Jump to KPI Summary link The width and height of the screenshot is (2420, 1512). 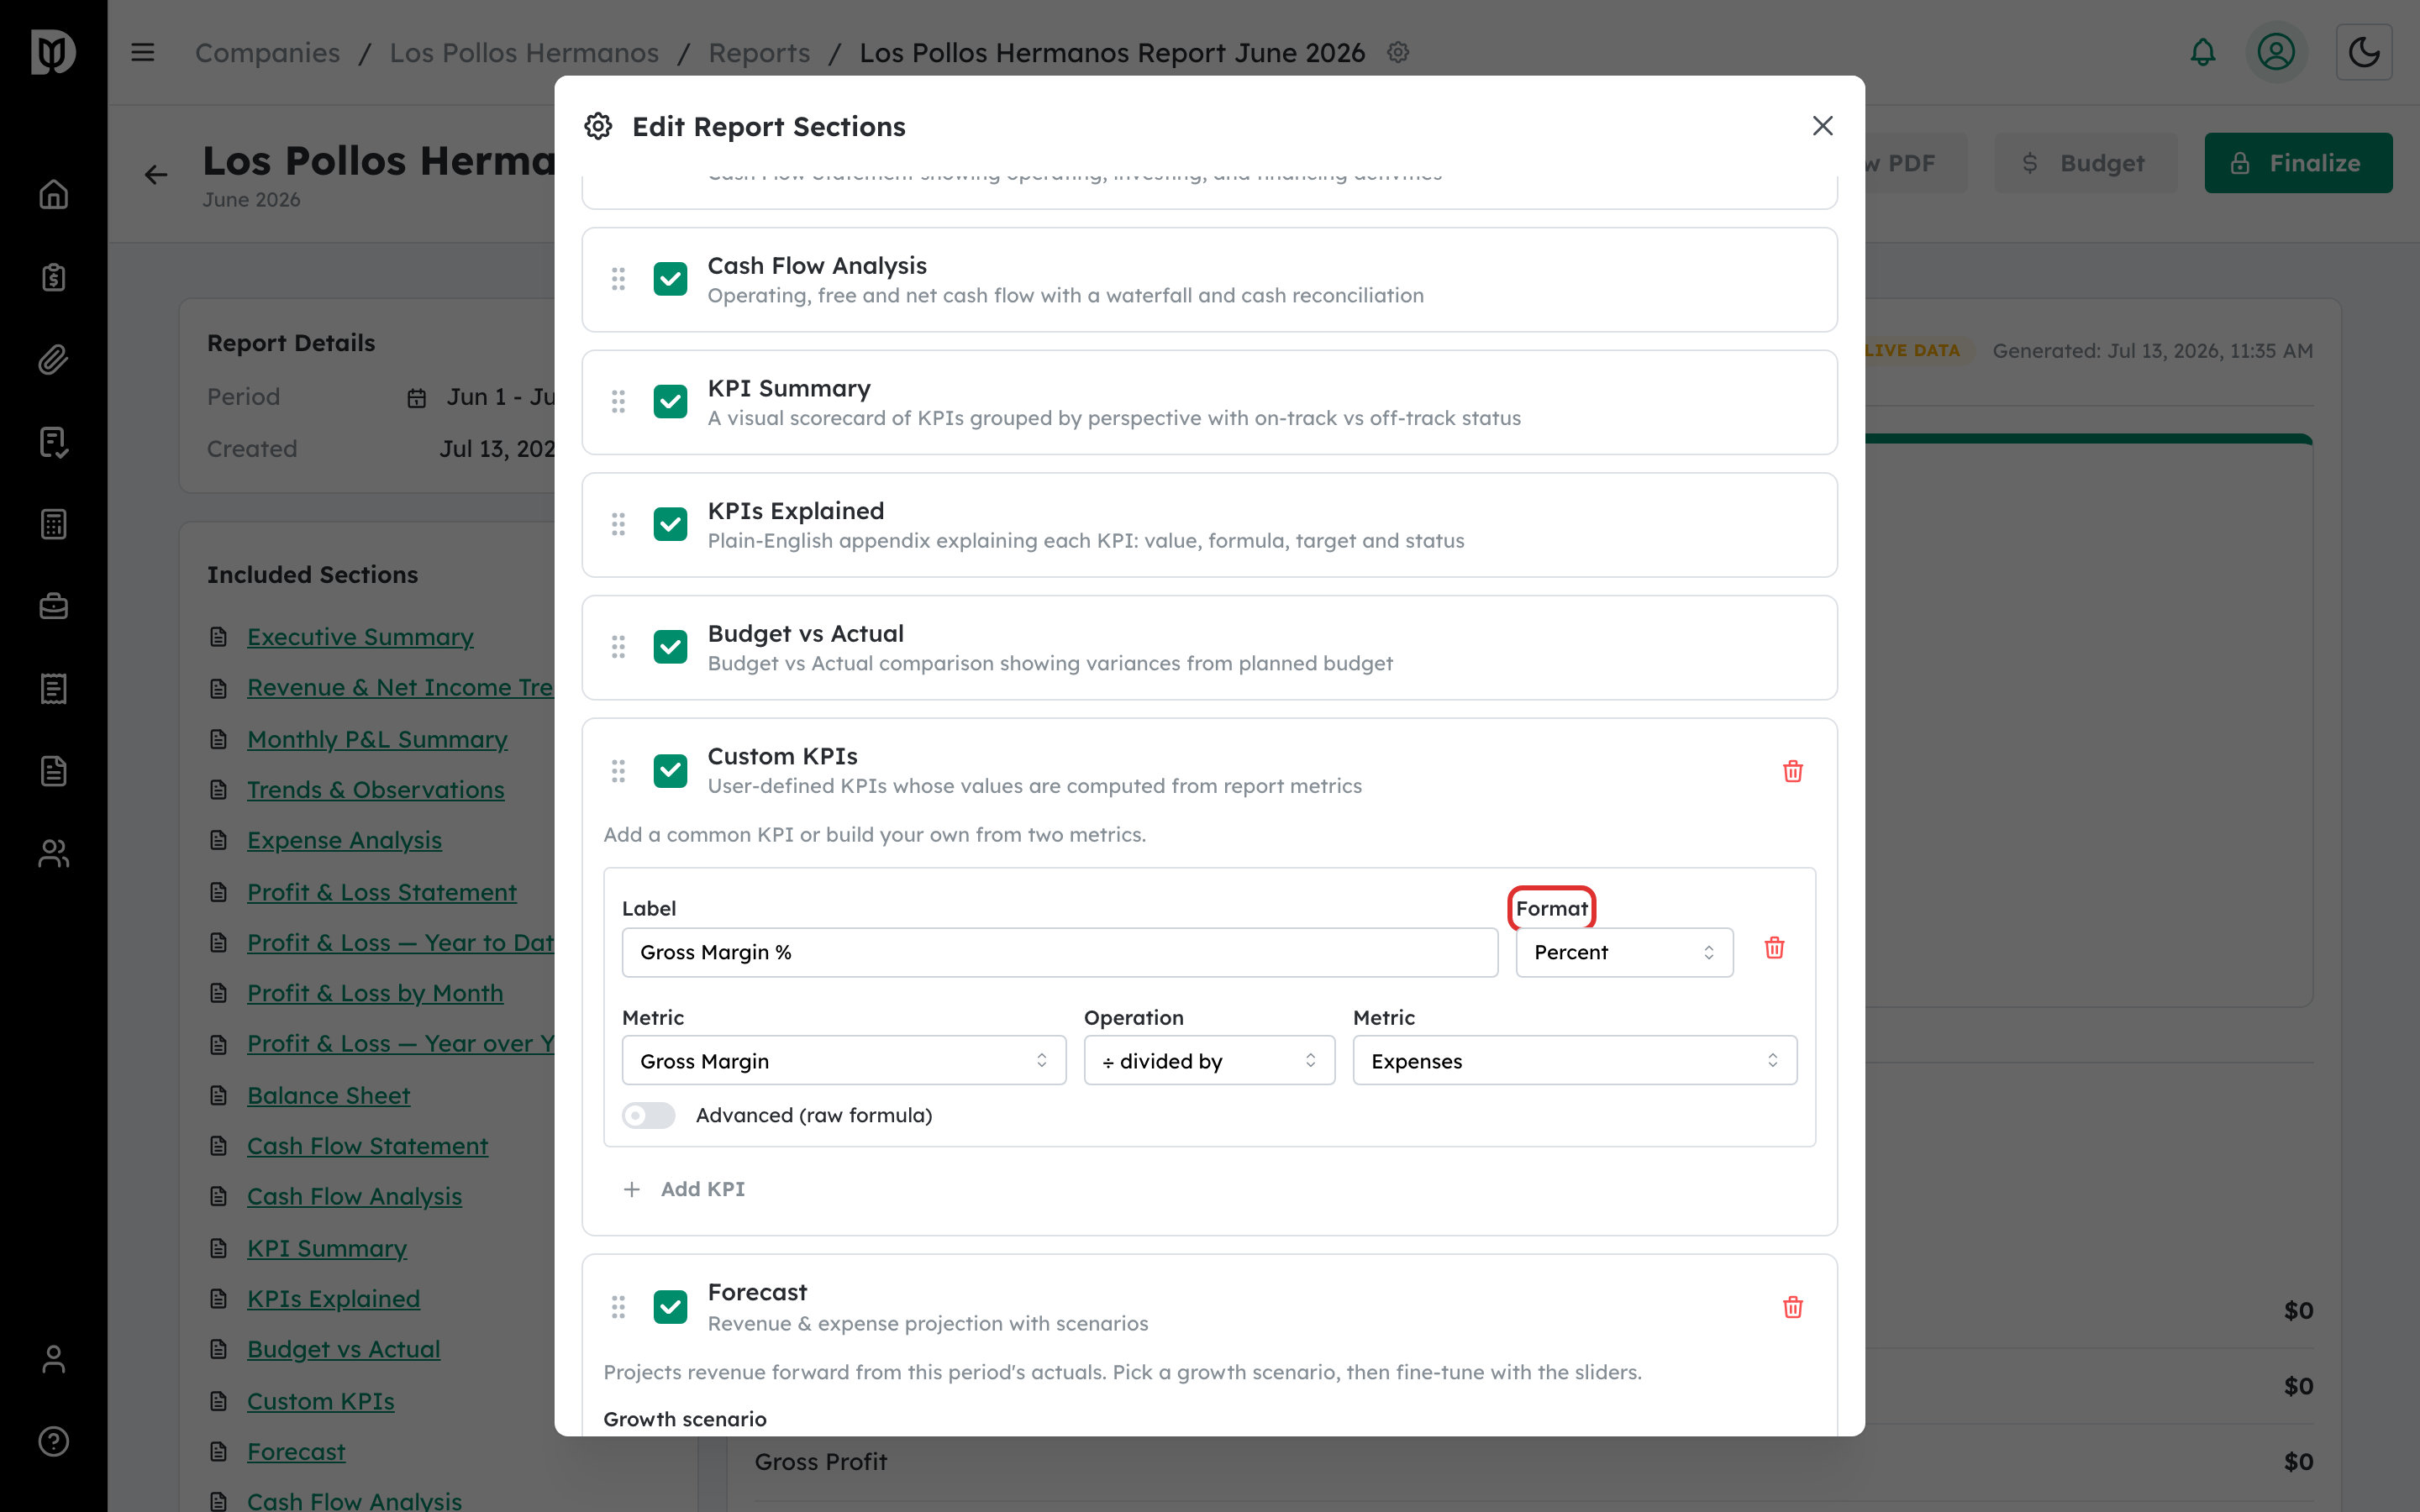[326, 1248]
